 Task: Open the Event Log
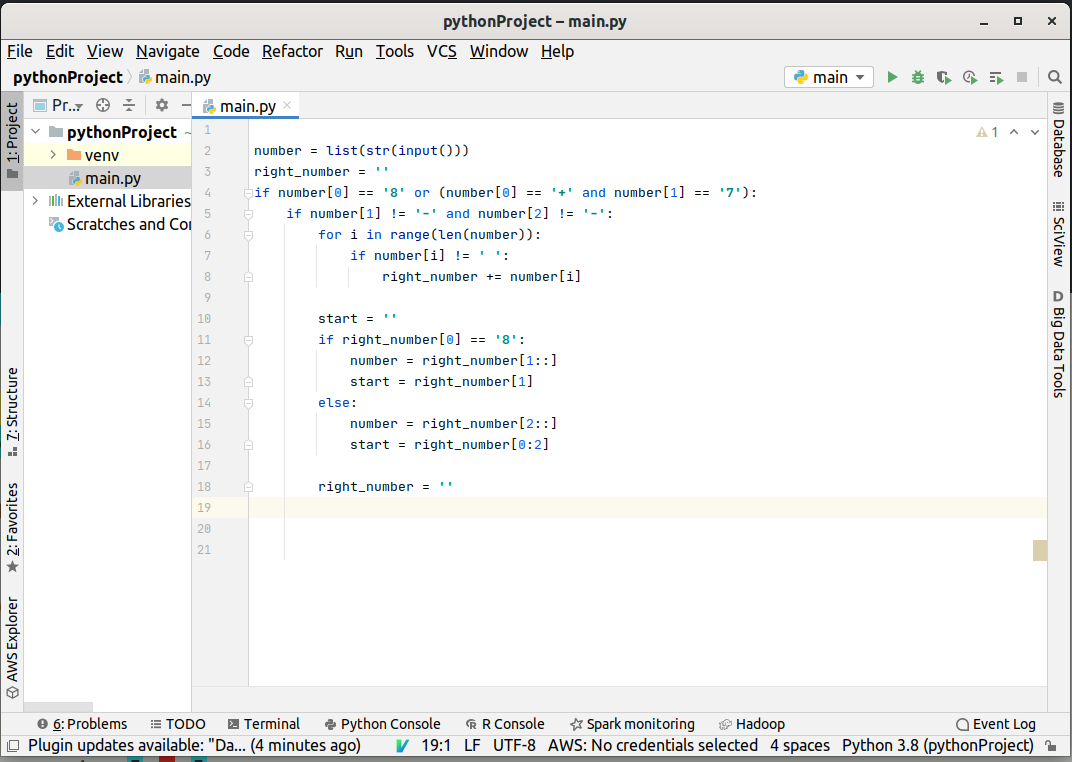[x=995, y=724]
